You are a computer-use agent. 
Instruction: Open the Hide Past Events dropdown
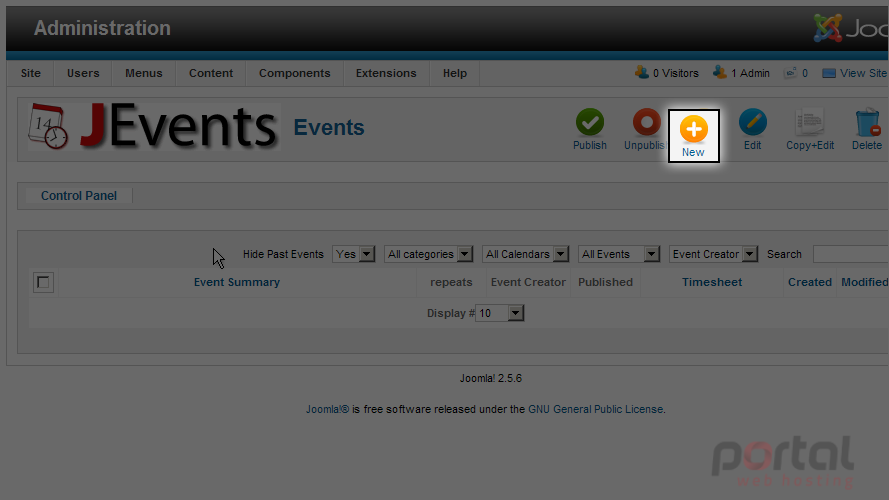(x=354, y=254)
